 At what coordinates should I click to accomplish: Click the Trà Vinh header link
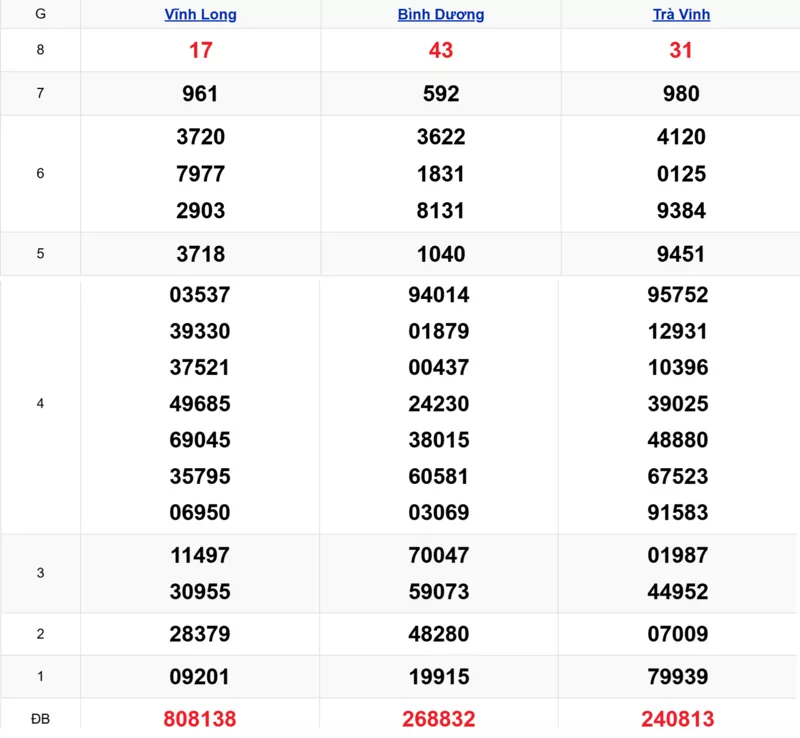[x=680, y=15]
